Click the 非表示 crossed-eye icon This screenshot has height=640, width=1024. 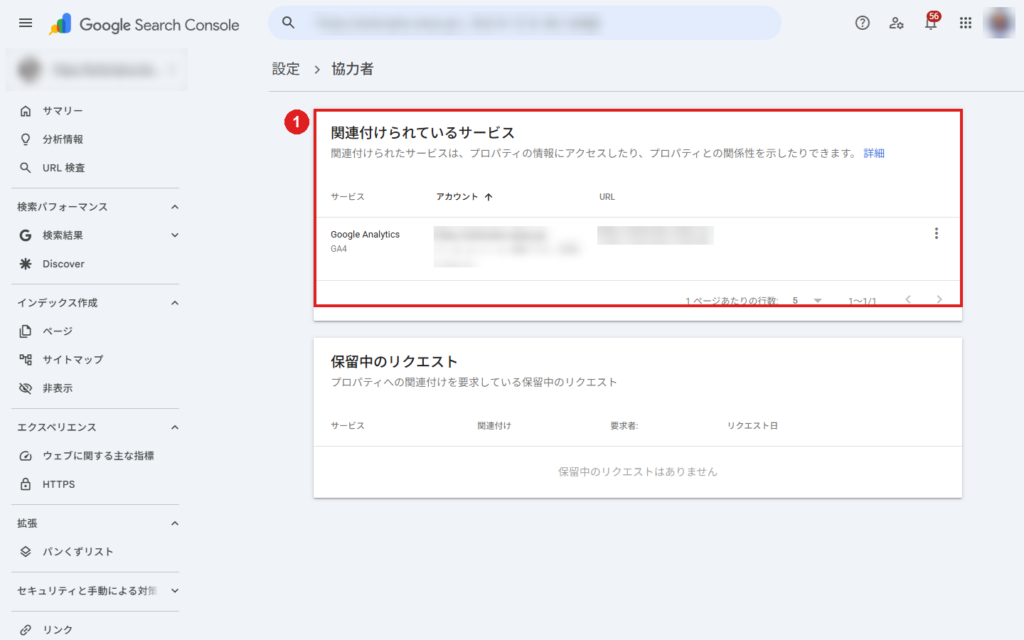click(x=25, y=388)
